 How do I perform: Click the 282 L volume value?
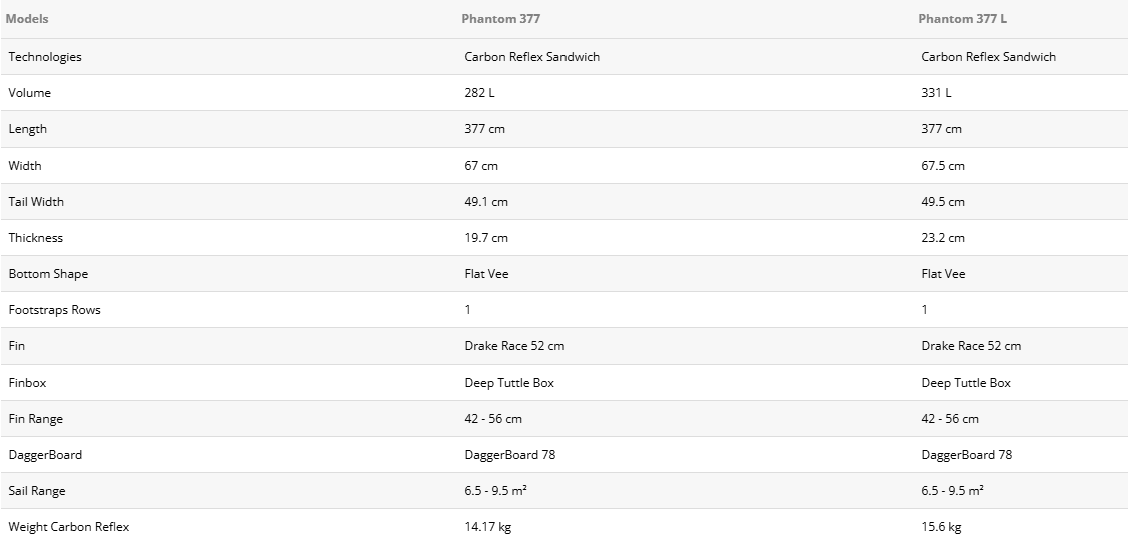click(479, 93)
